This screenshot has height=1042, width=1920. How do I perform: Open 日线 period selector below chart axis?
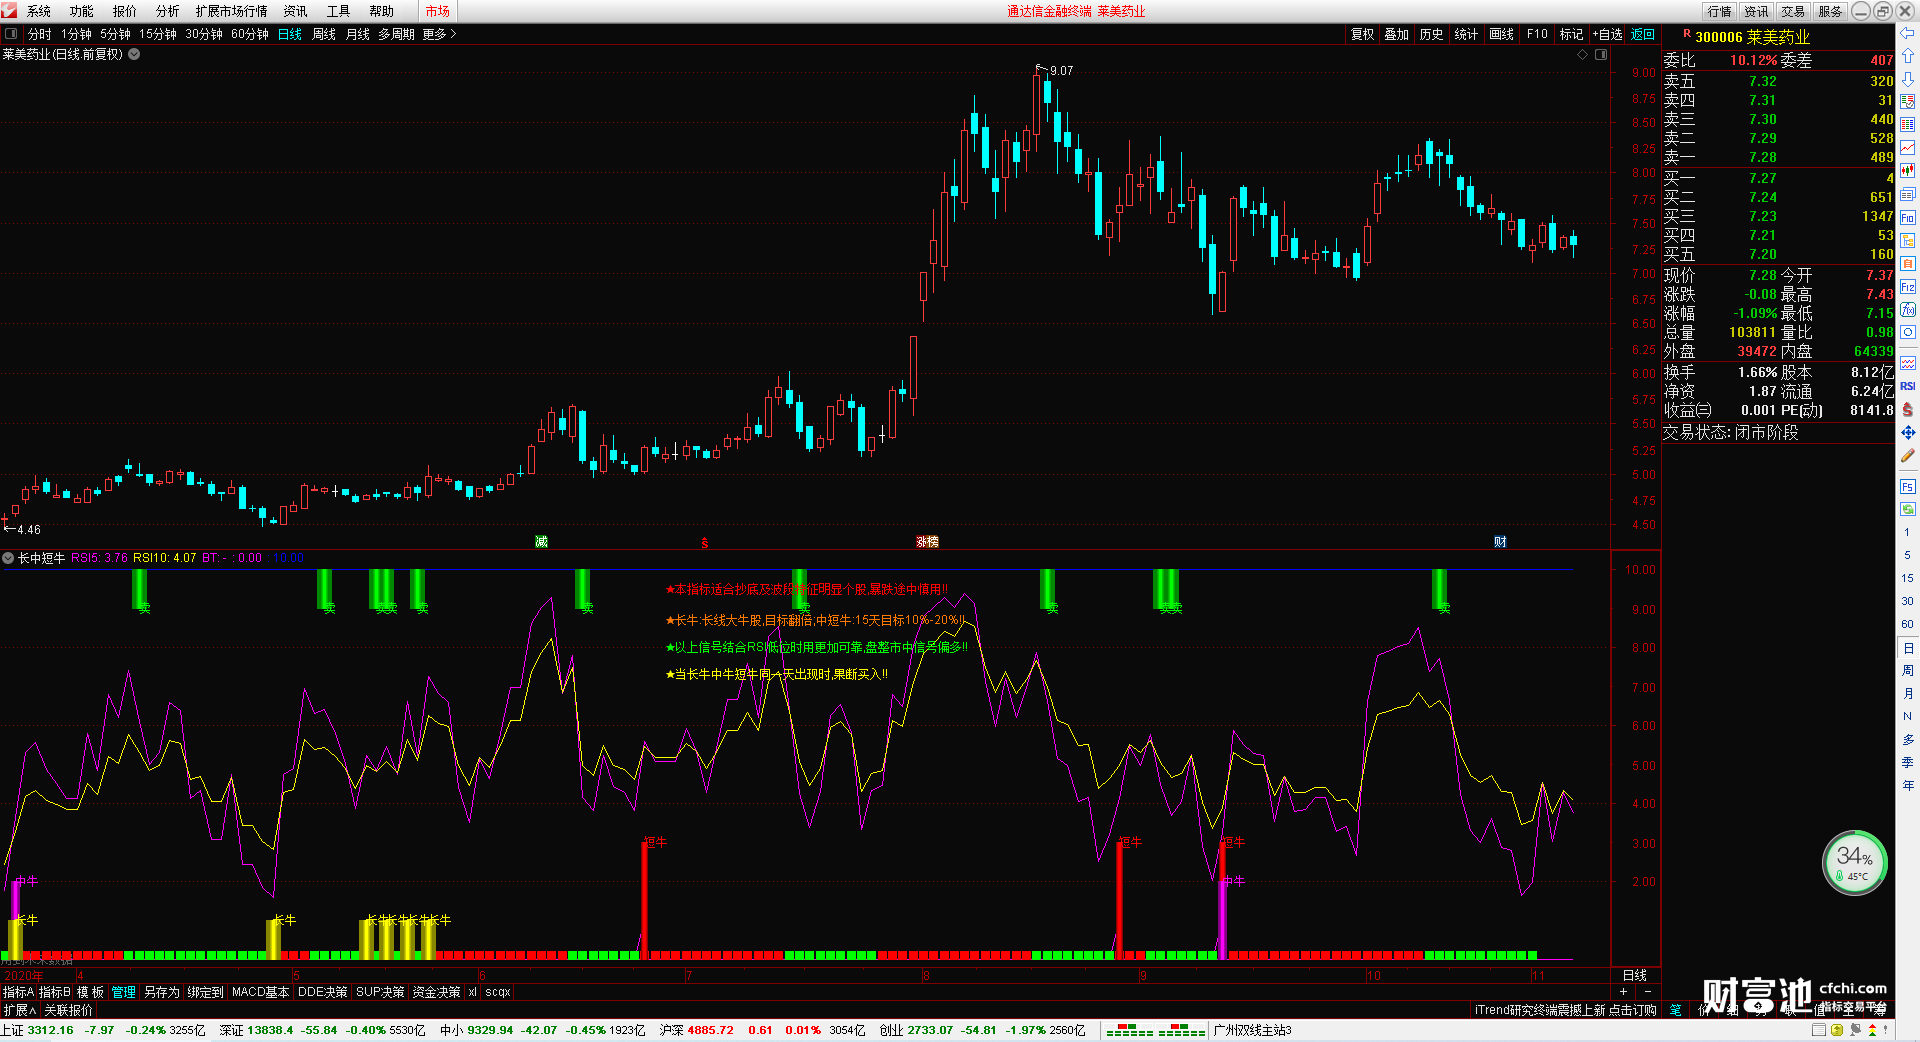pos(1634,975)
